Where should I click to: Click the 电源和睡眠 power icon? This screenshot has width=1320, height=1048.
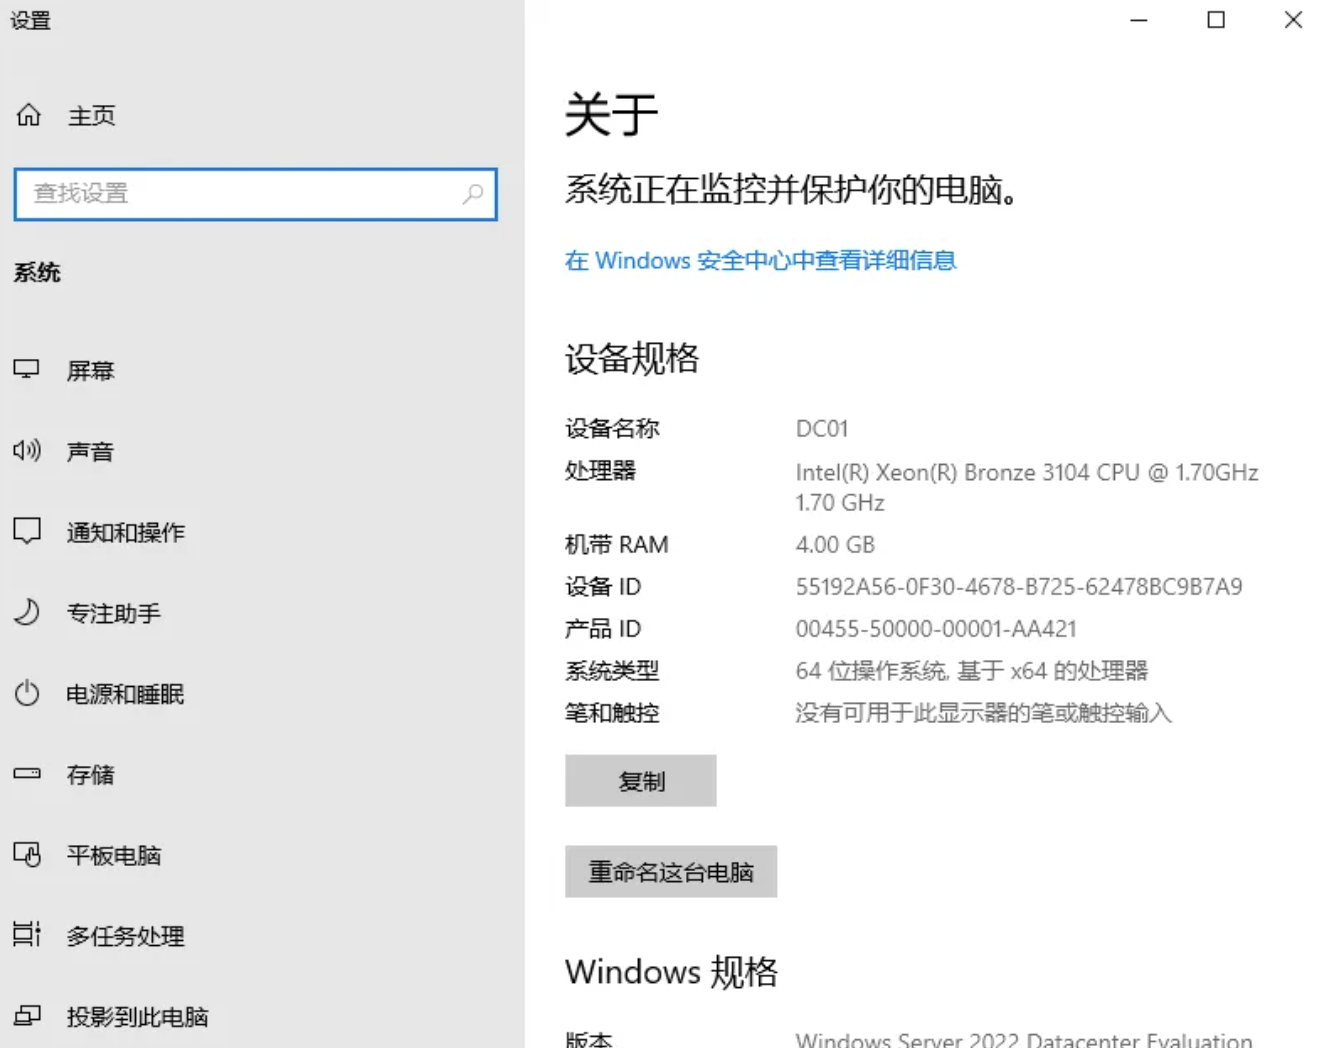click(27, 693)
